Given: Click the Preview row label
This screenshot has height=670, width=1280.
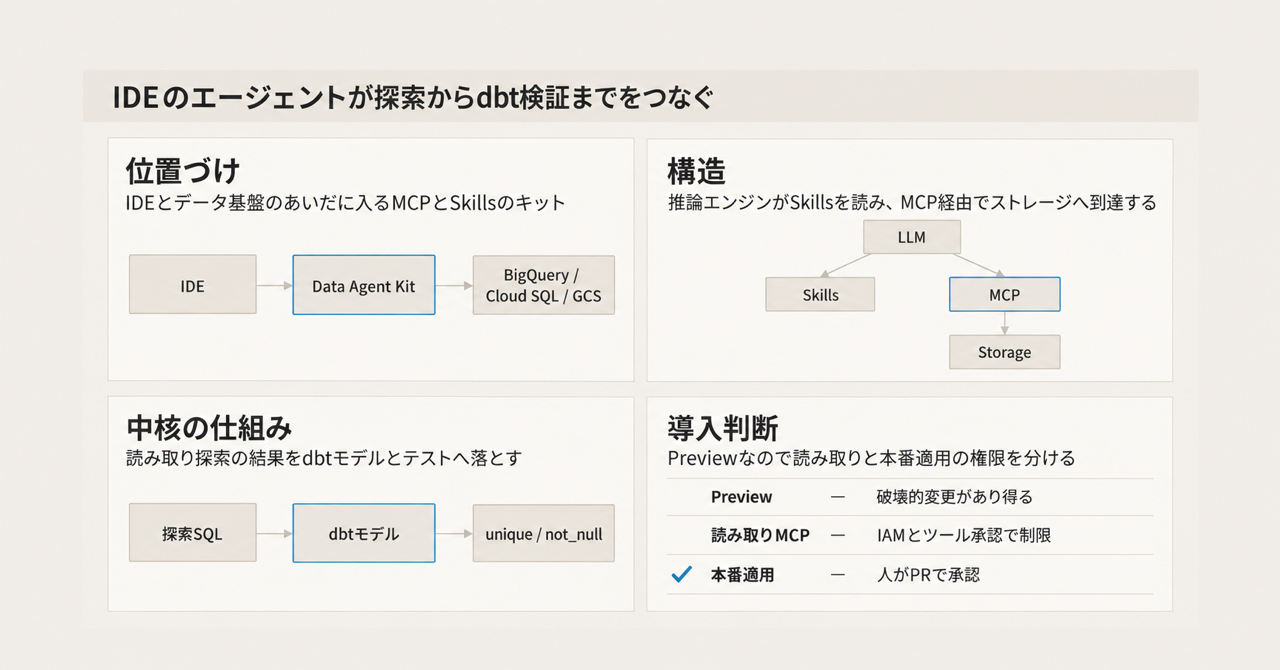Looking at the screenshot, I should point(741,497).
